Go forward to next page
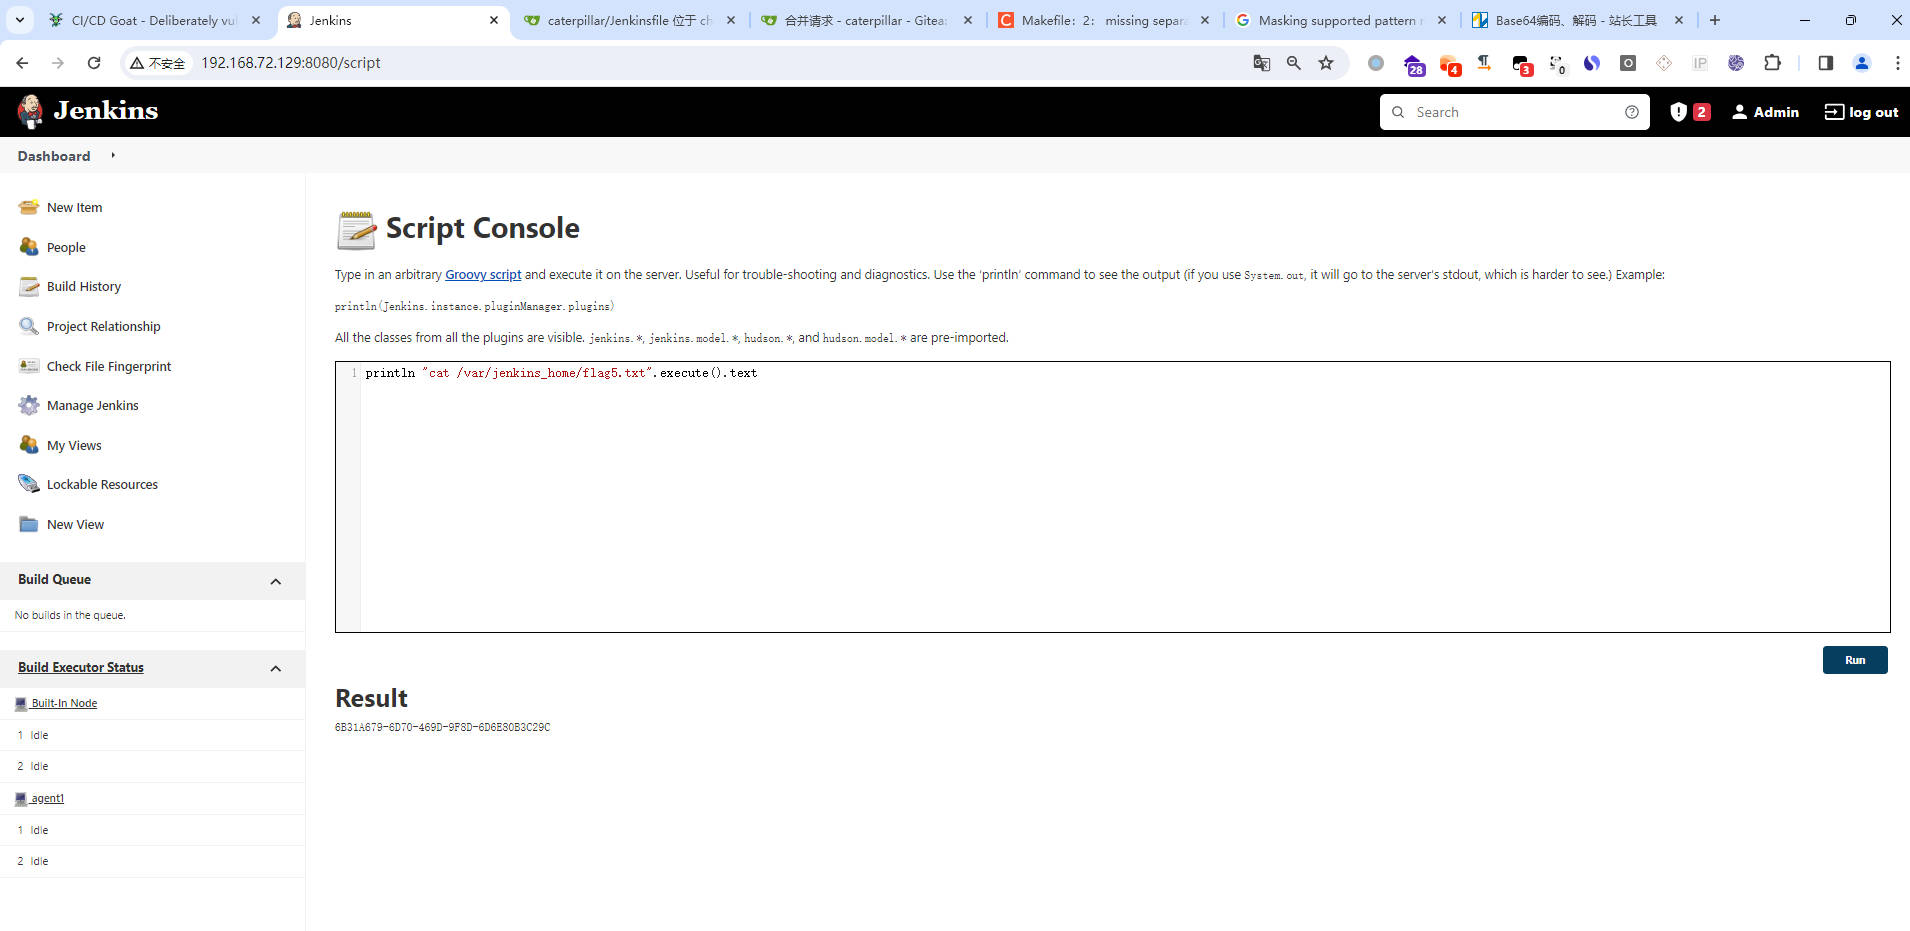Viewport: 1910px width, 931px height. pos(58,63)
